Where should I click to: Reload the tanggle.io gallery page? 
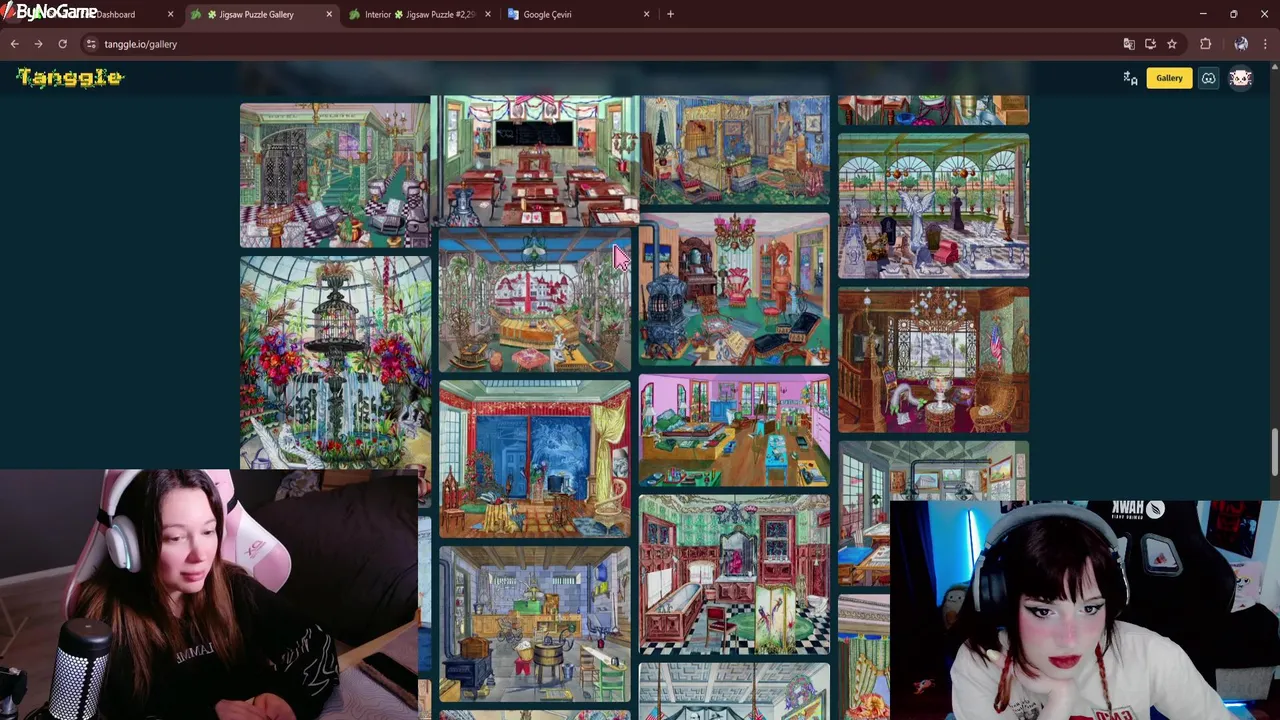62,44
